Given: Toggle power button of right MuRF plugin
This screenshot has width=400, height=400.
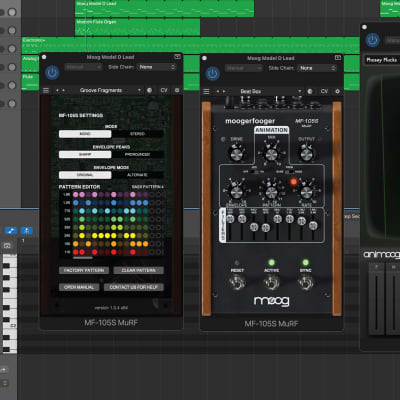Looking at the screenshot, I should click(x=213, y=74).
